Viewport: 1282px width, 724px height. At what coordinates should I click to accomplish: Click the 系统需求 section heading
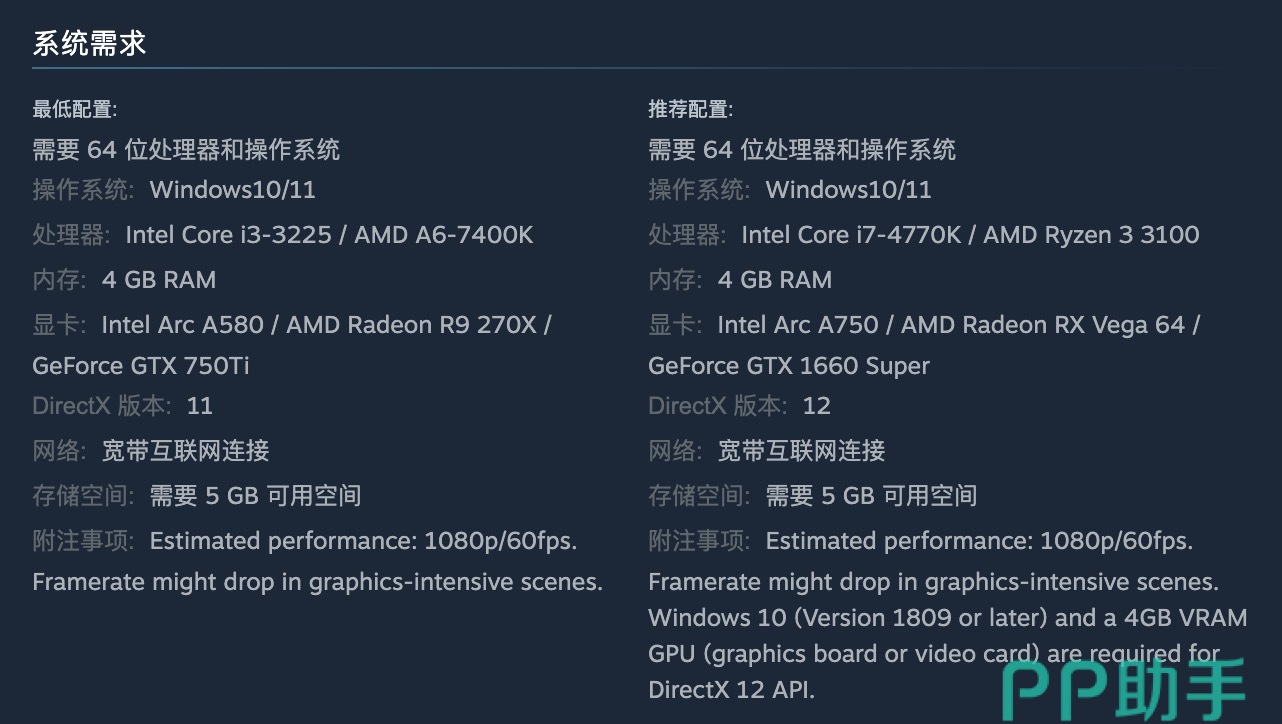[x=90, y=44]
